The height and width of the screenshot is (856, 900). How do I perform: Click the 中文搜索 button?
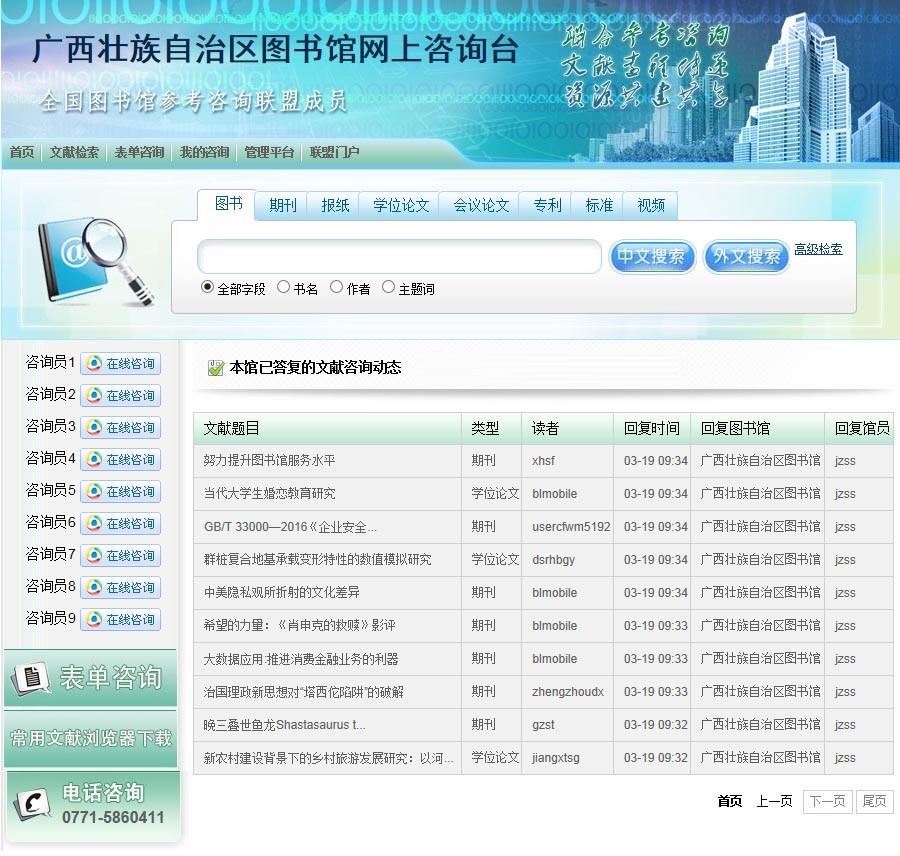pyautogui.click(x=651, y=256)
